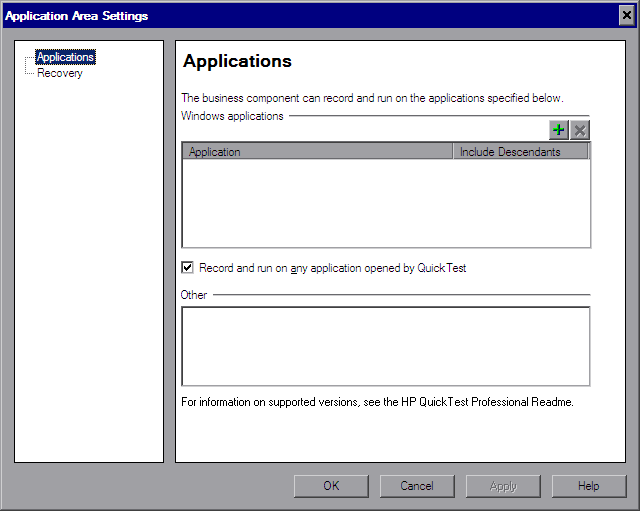Click the gray X Remove application icon
640x511 pixels.
[x=580, y=130]
